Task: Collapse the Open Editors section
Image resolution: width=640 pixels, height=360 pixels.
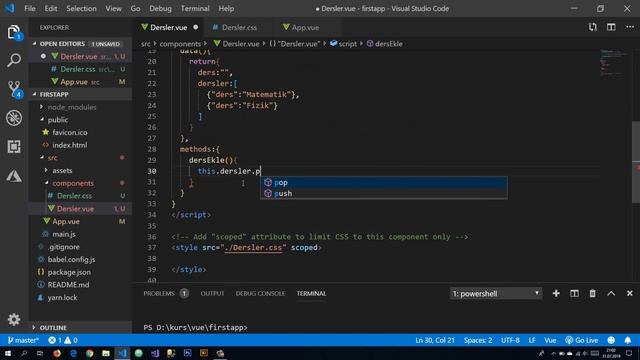Action: tap(80, 44)
